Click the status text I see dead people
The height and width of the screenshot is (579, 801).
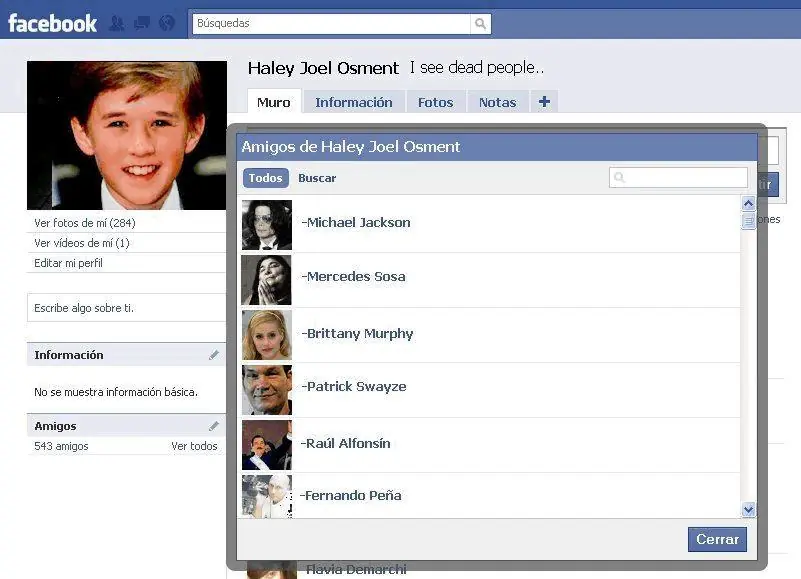(x=477, y=67)
